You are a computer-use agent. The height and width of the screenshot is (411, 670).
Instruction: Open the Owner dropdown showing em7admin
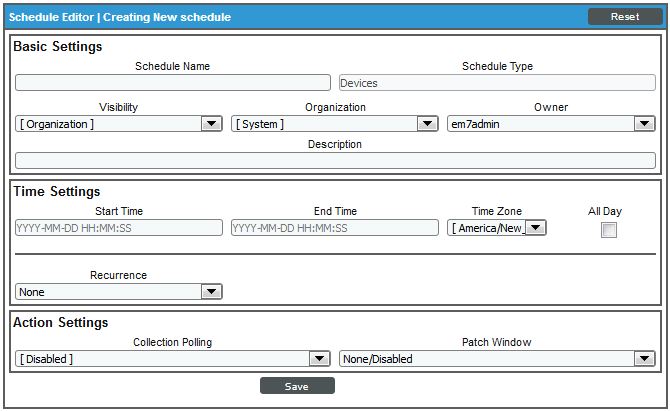[551, 124]
